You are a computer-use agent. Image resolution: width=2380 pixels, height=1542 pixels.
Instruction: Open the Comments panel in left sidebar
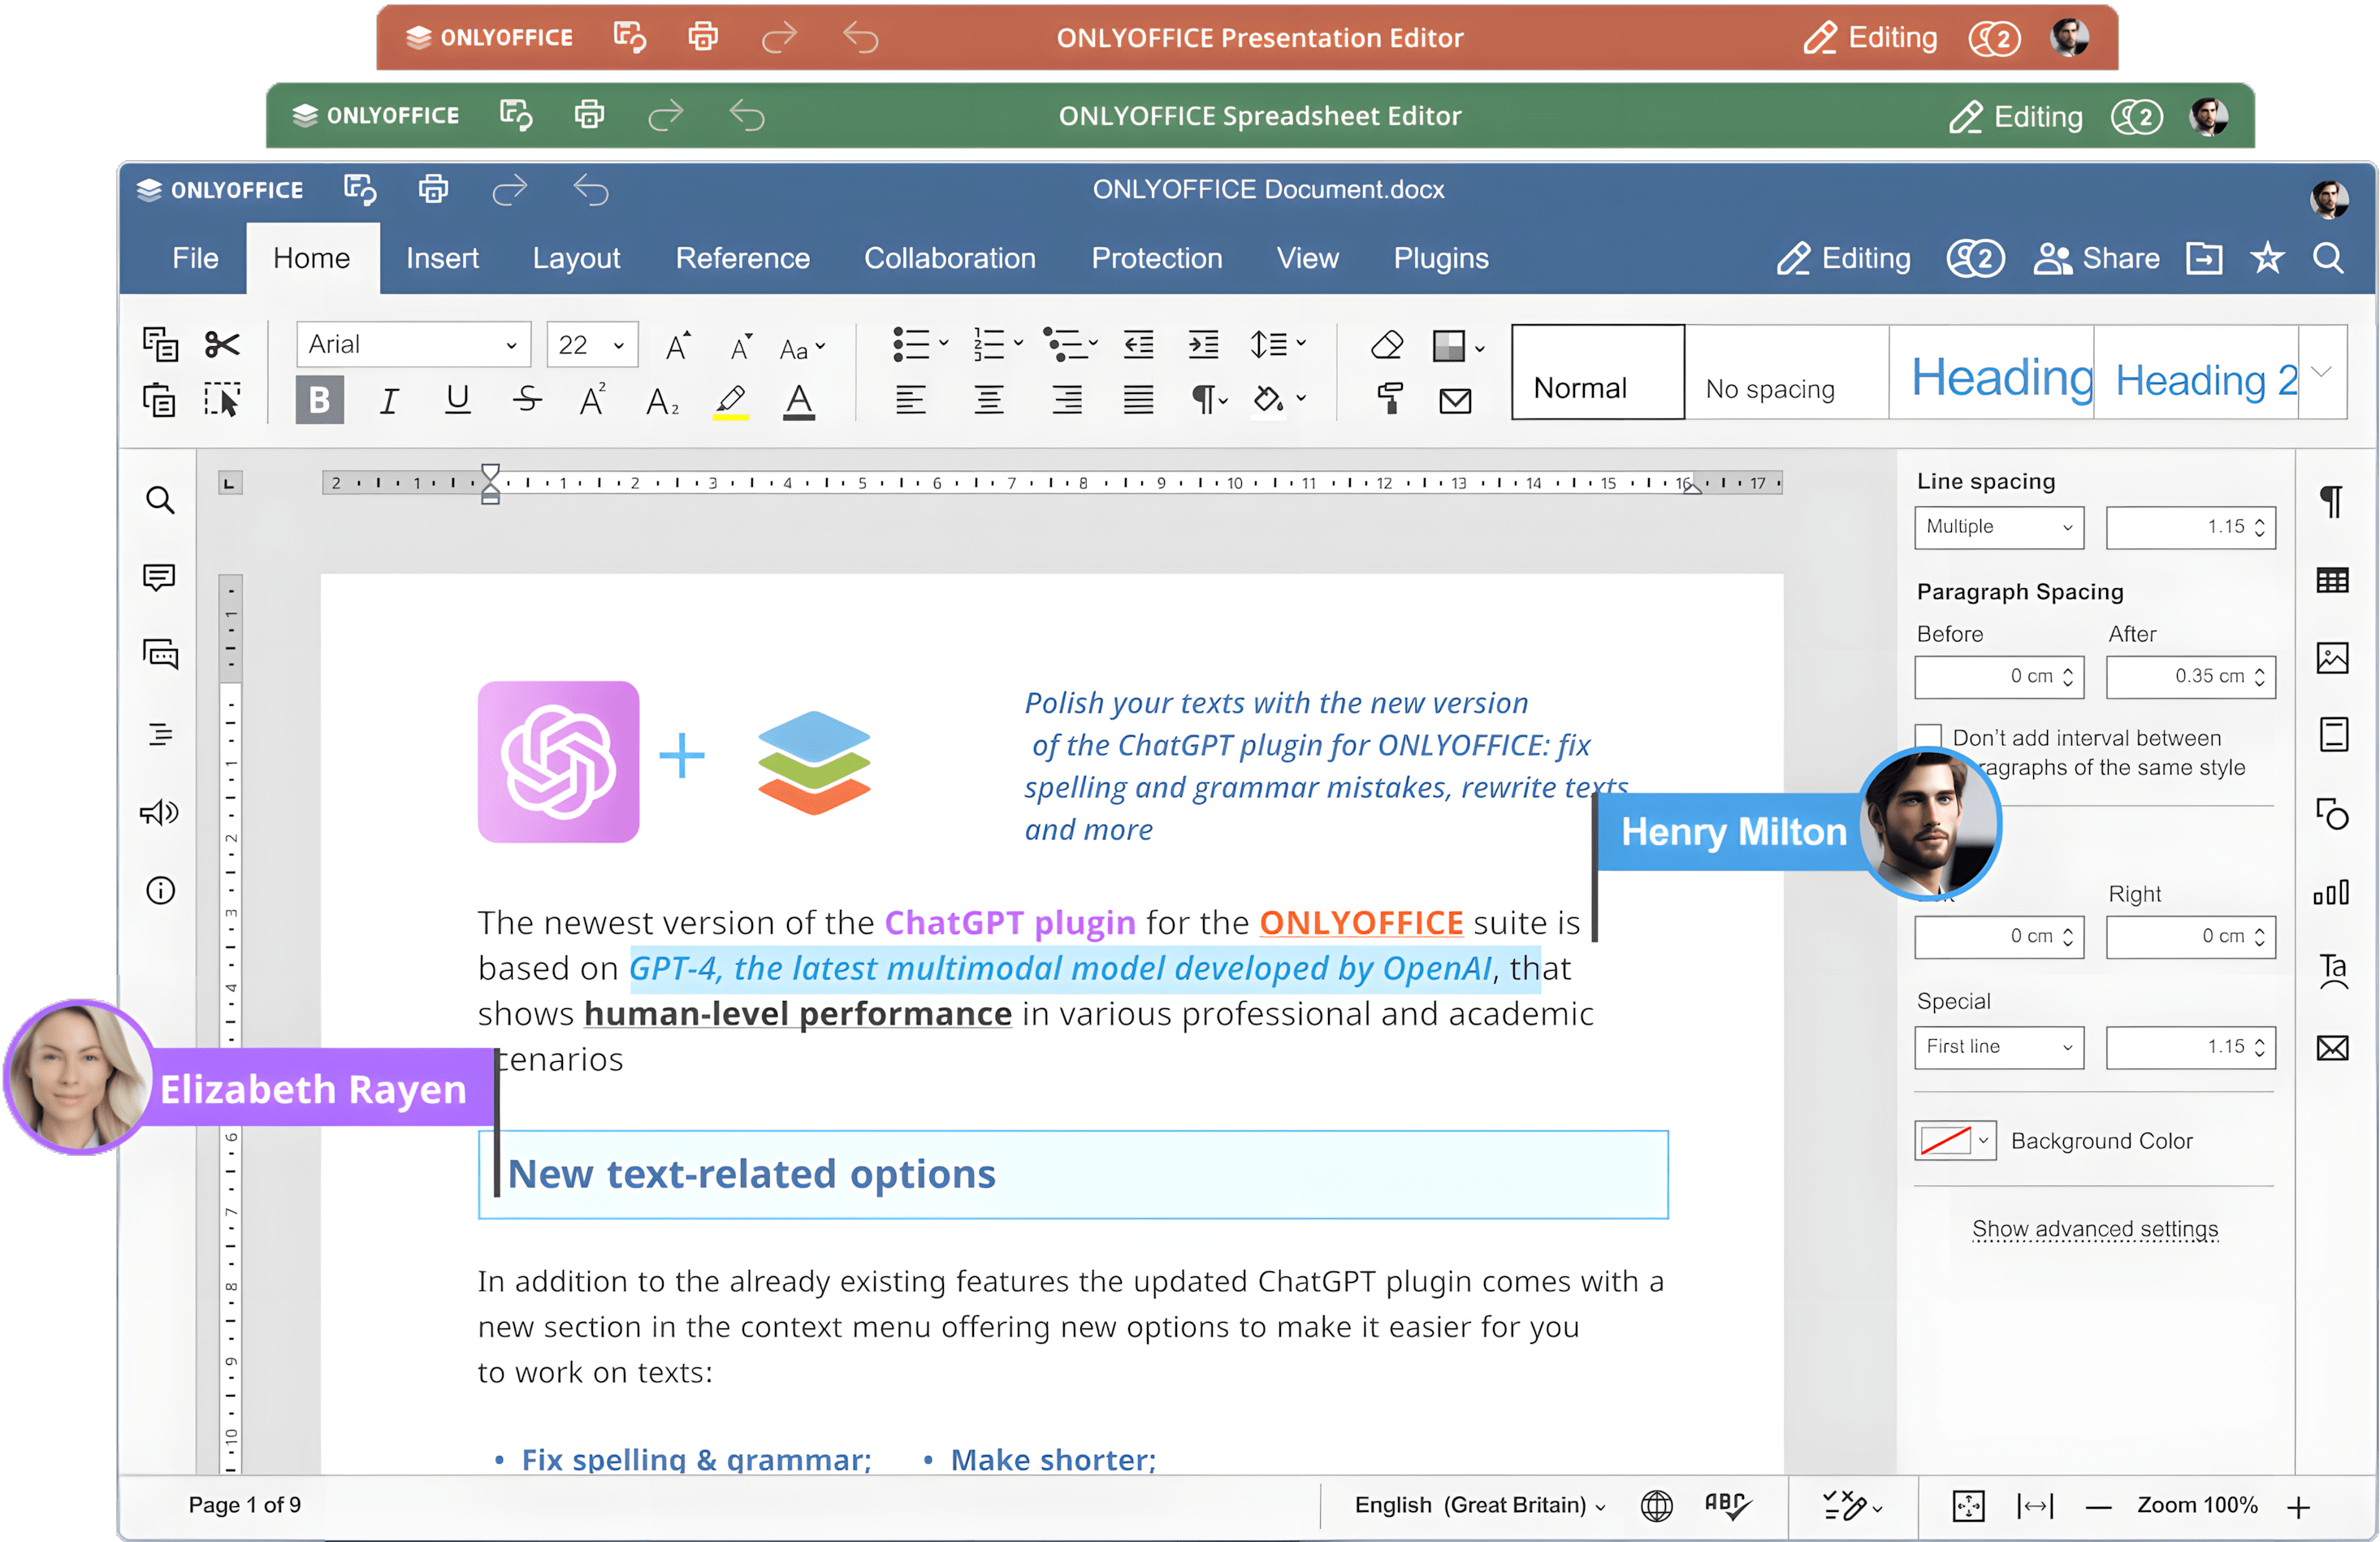point(160,577)
